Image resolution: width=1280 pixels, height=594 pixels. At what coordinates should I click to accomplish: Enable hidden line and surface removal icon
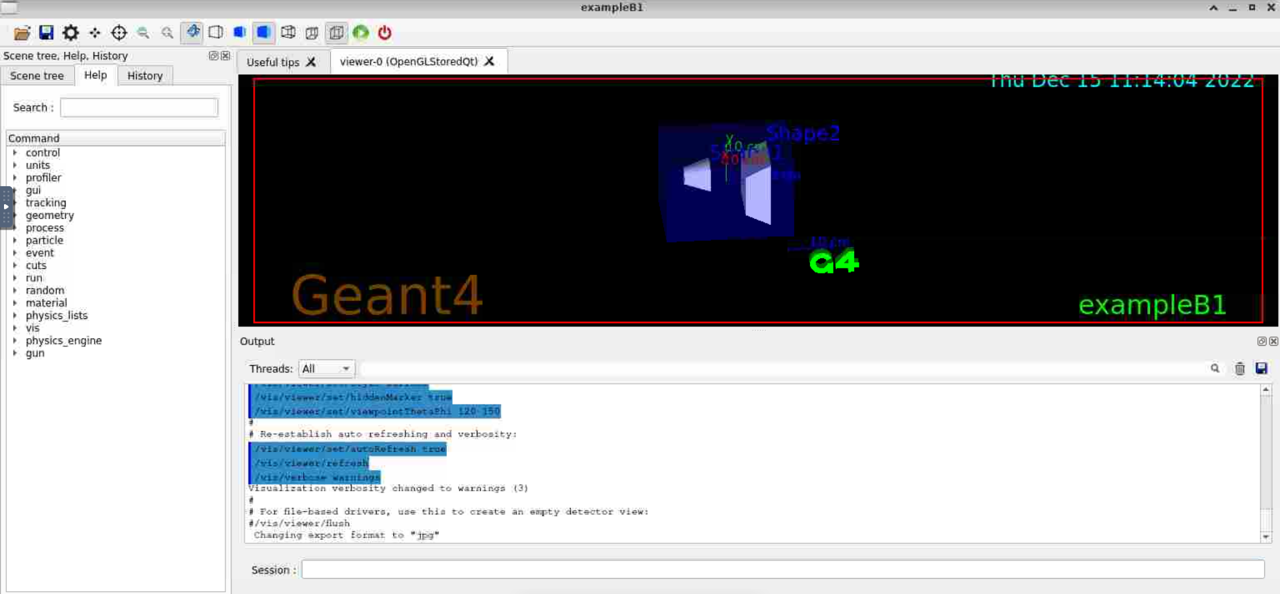(x=240, y=33)
